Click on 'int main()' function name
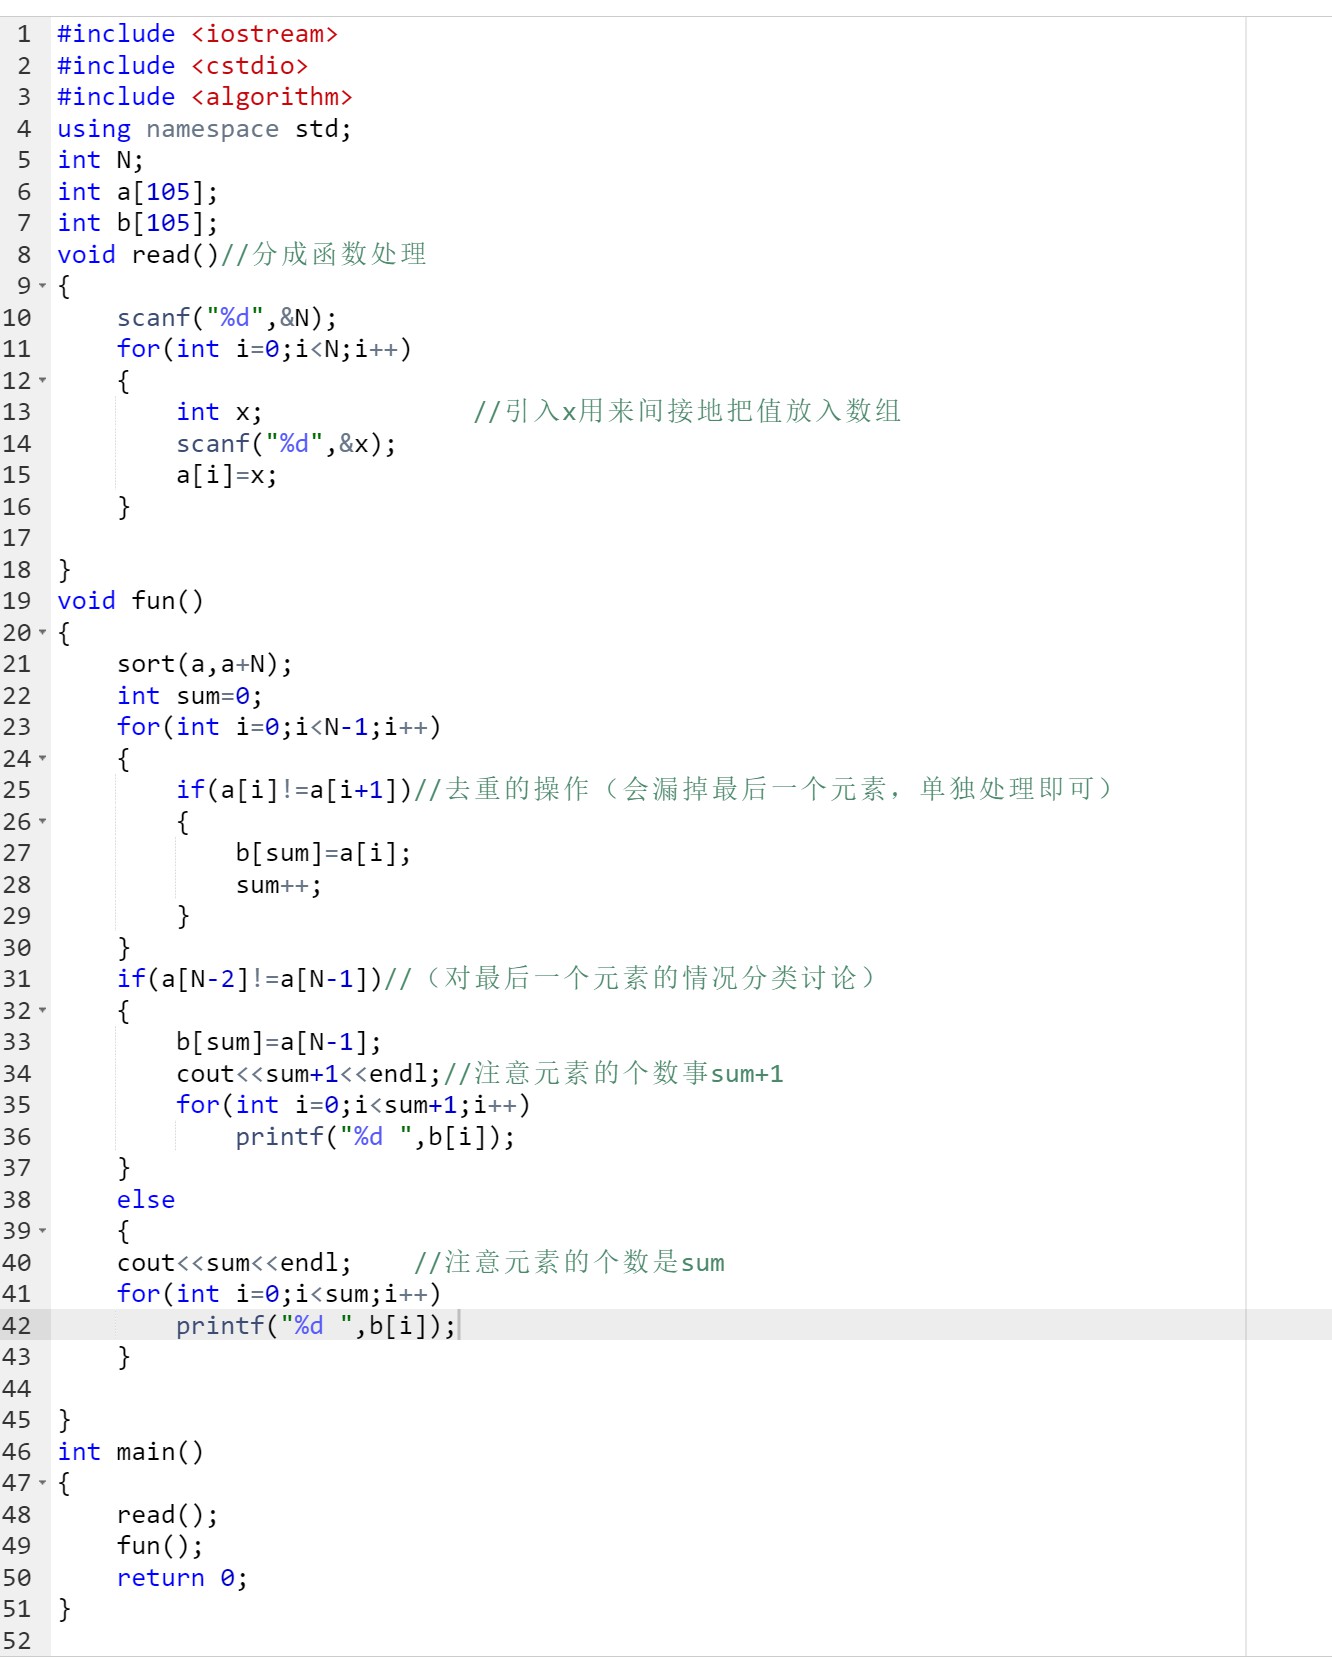 point(130,1452)
